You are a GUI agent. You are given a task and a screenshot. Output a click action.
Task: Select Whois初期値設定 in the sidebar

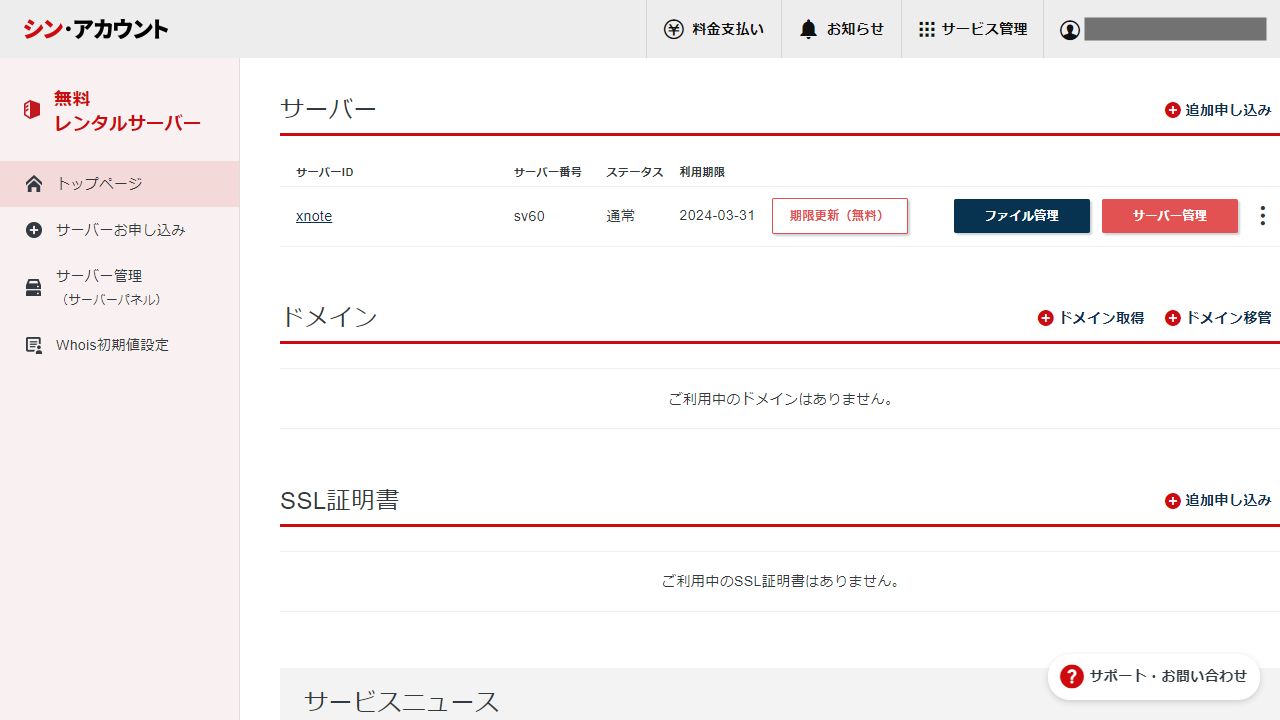pyautogui.click(x=120, y=345)
